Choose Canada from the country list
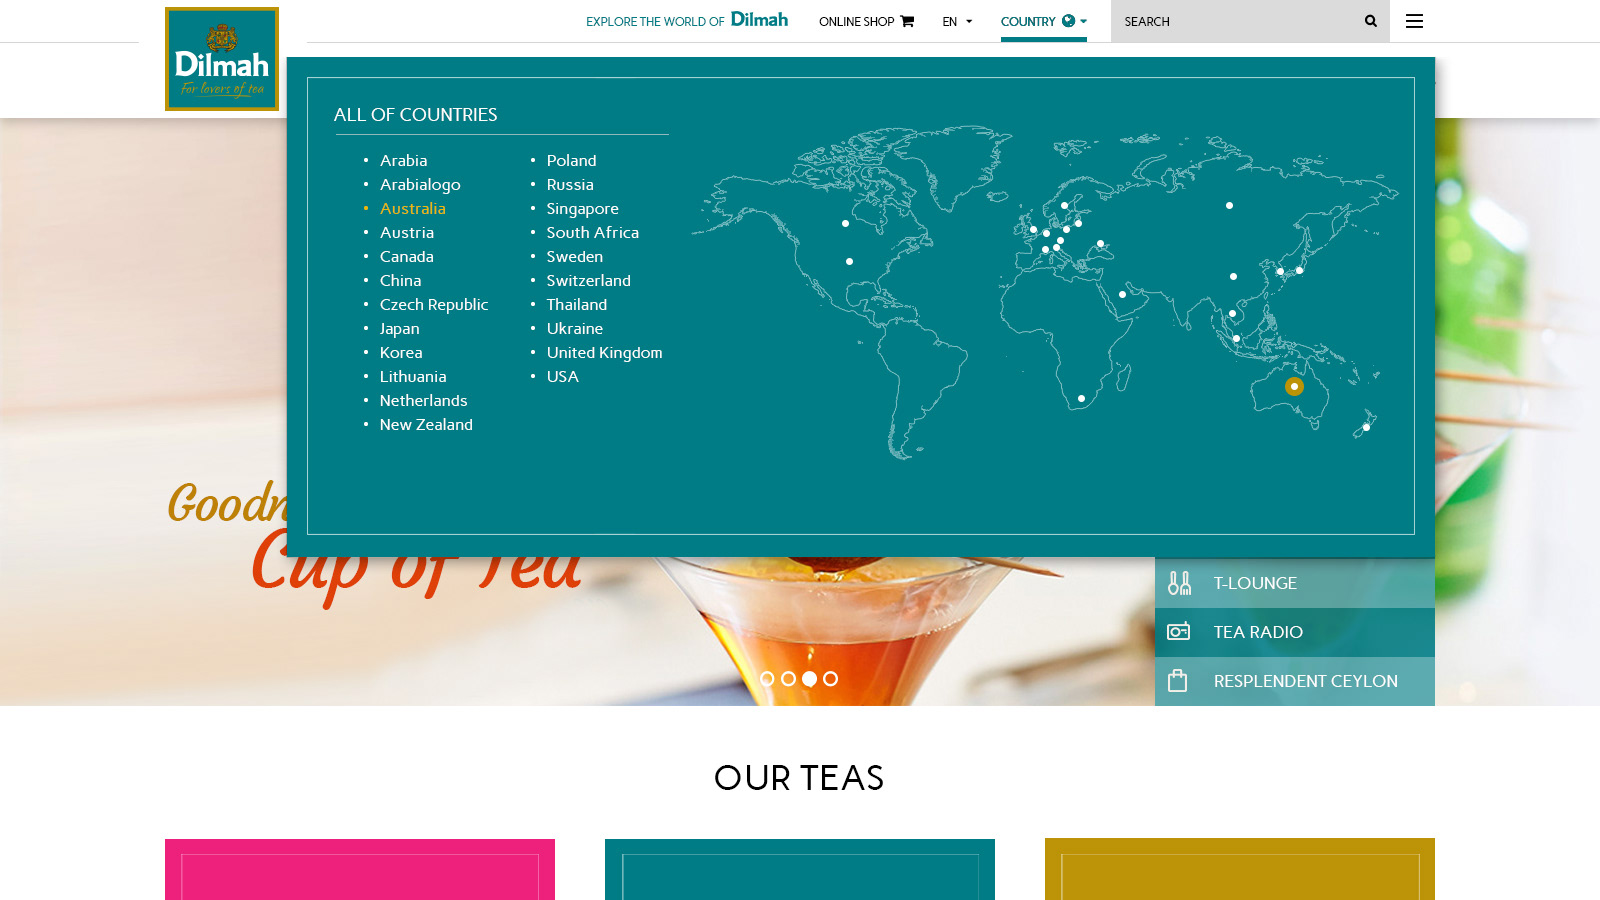This screenshot has width=1600, height=900. (407, 256)
